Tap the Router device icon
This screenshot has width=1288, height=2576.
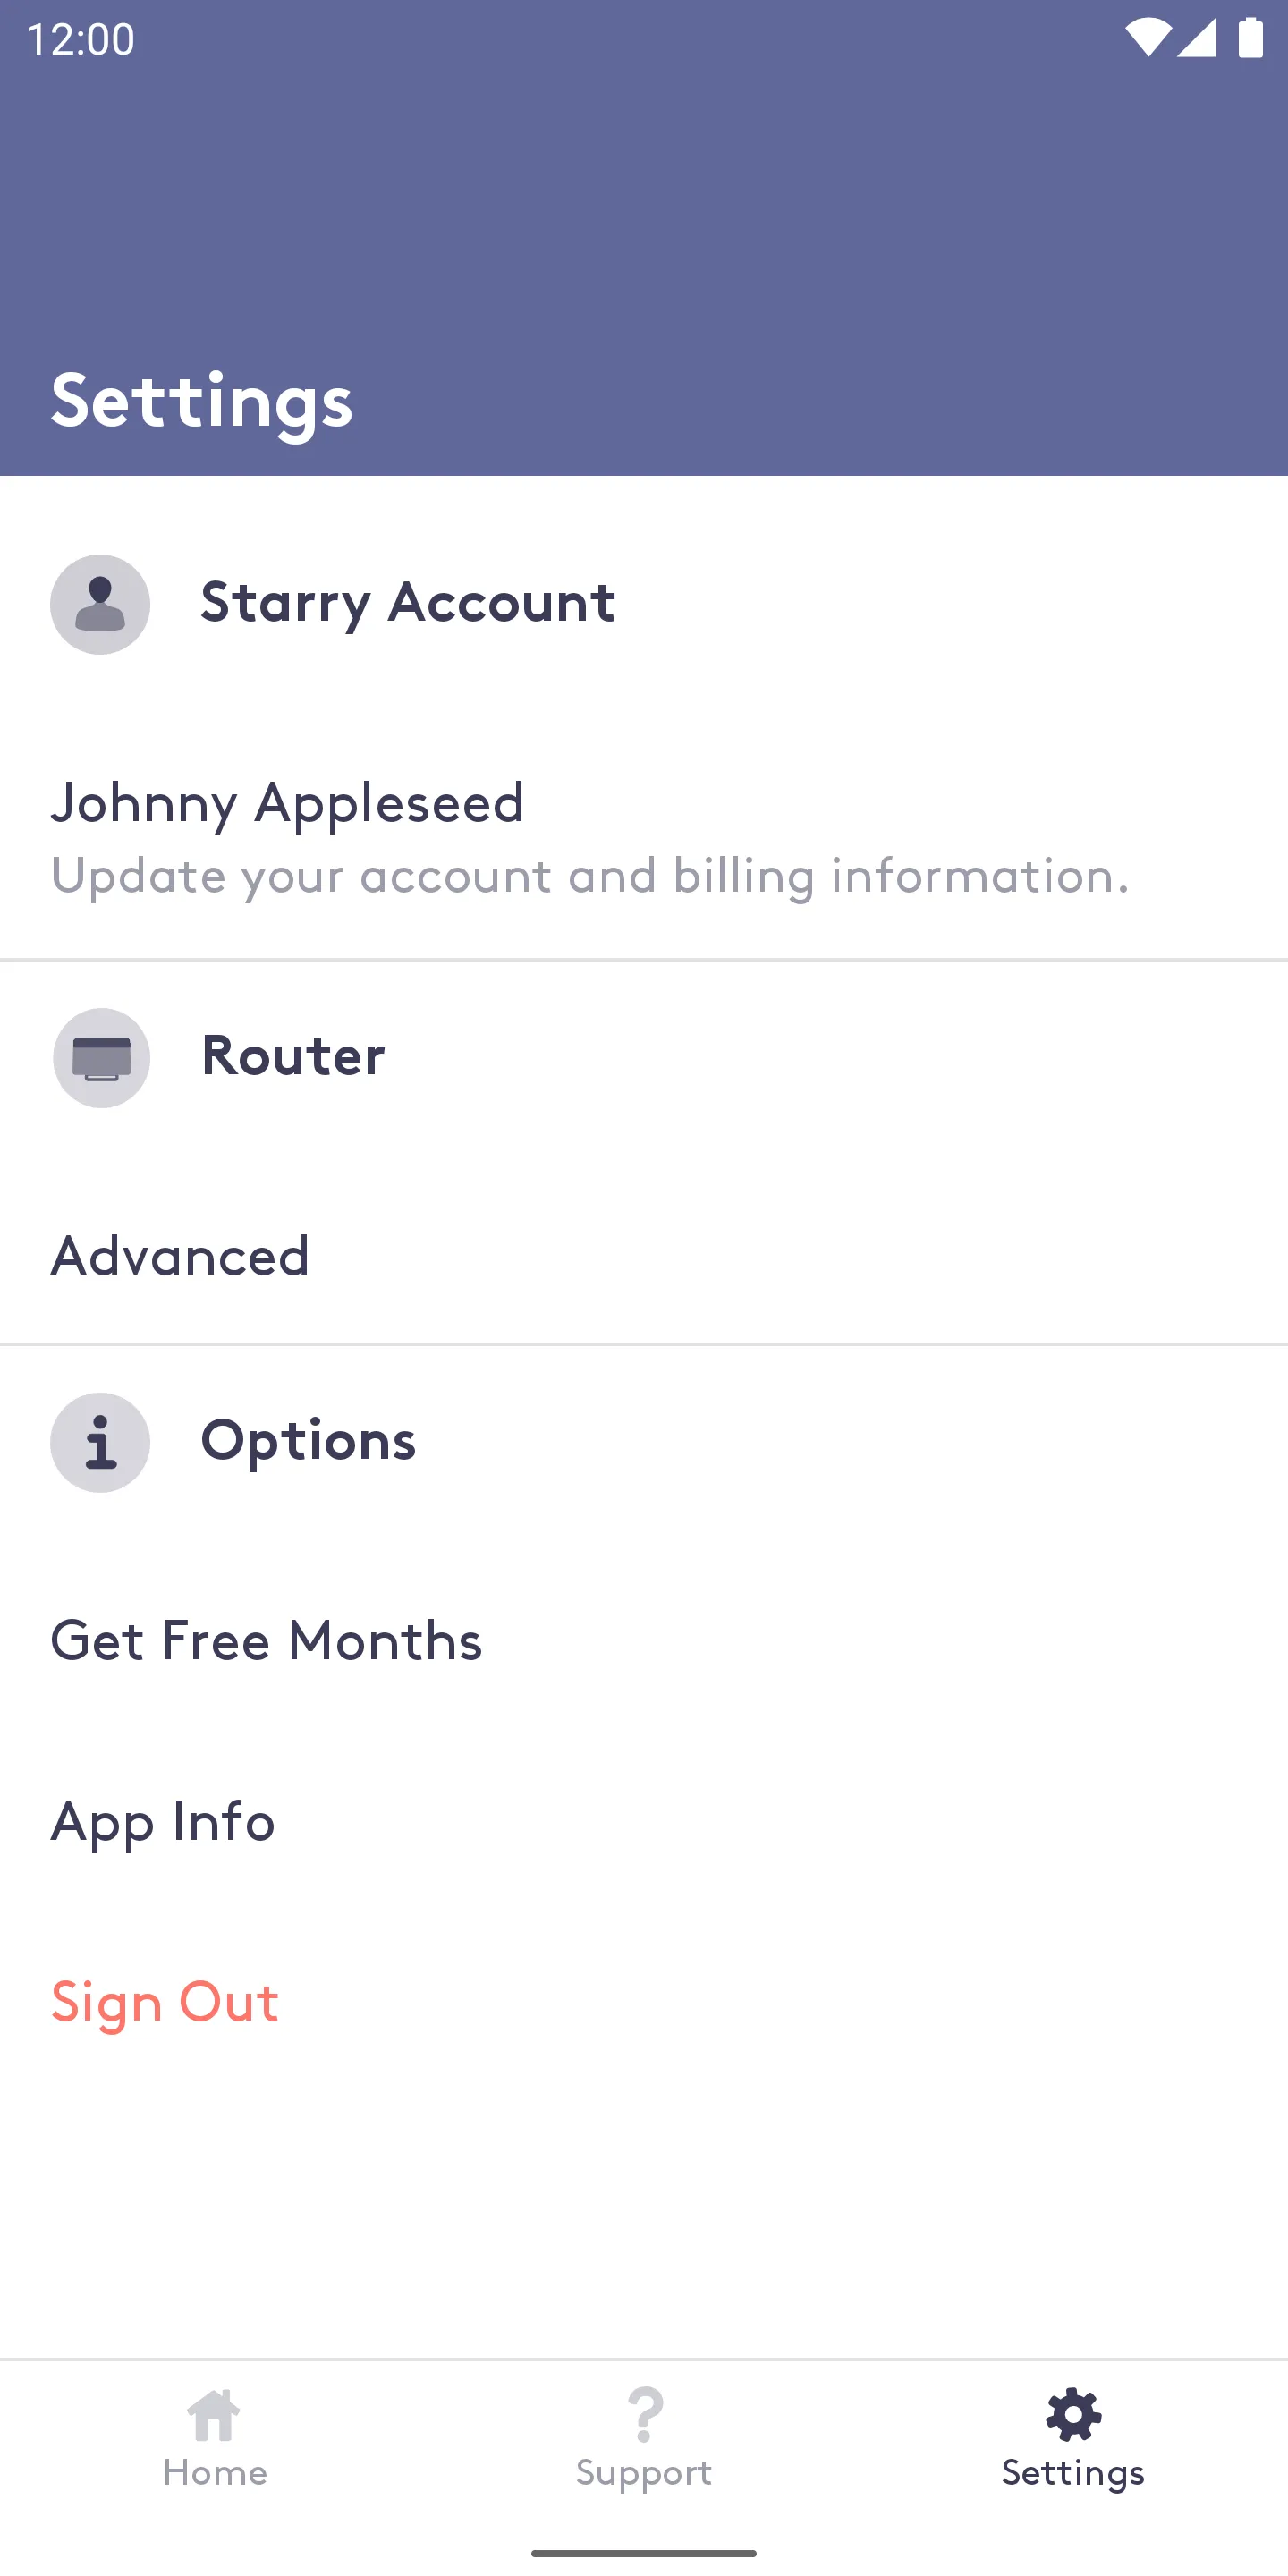pyautogui.click(x=101, y=1058)
